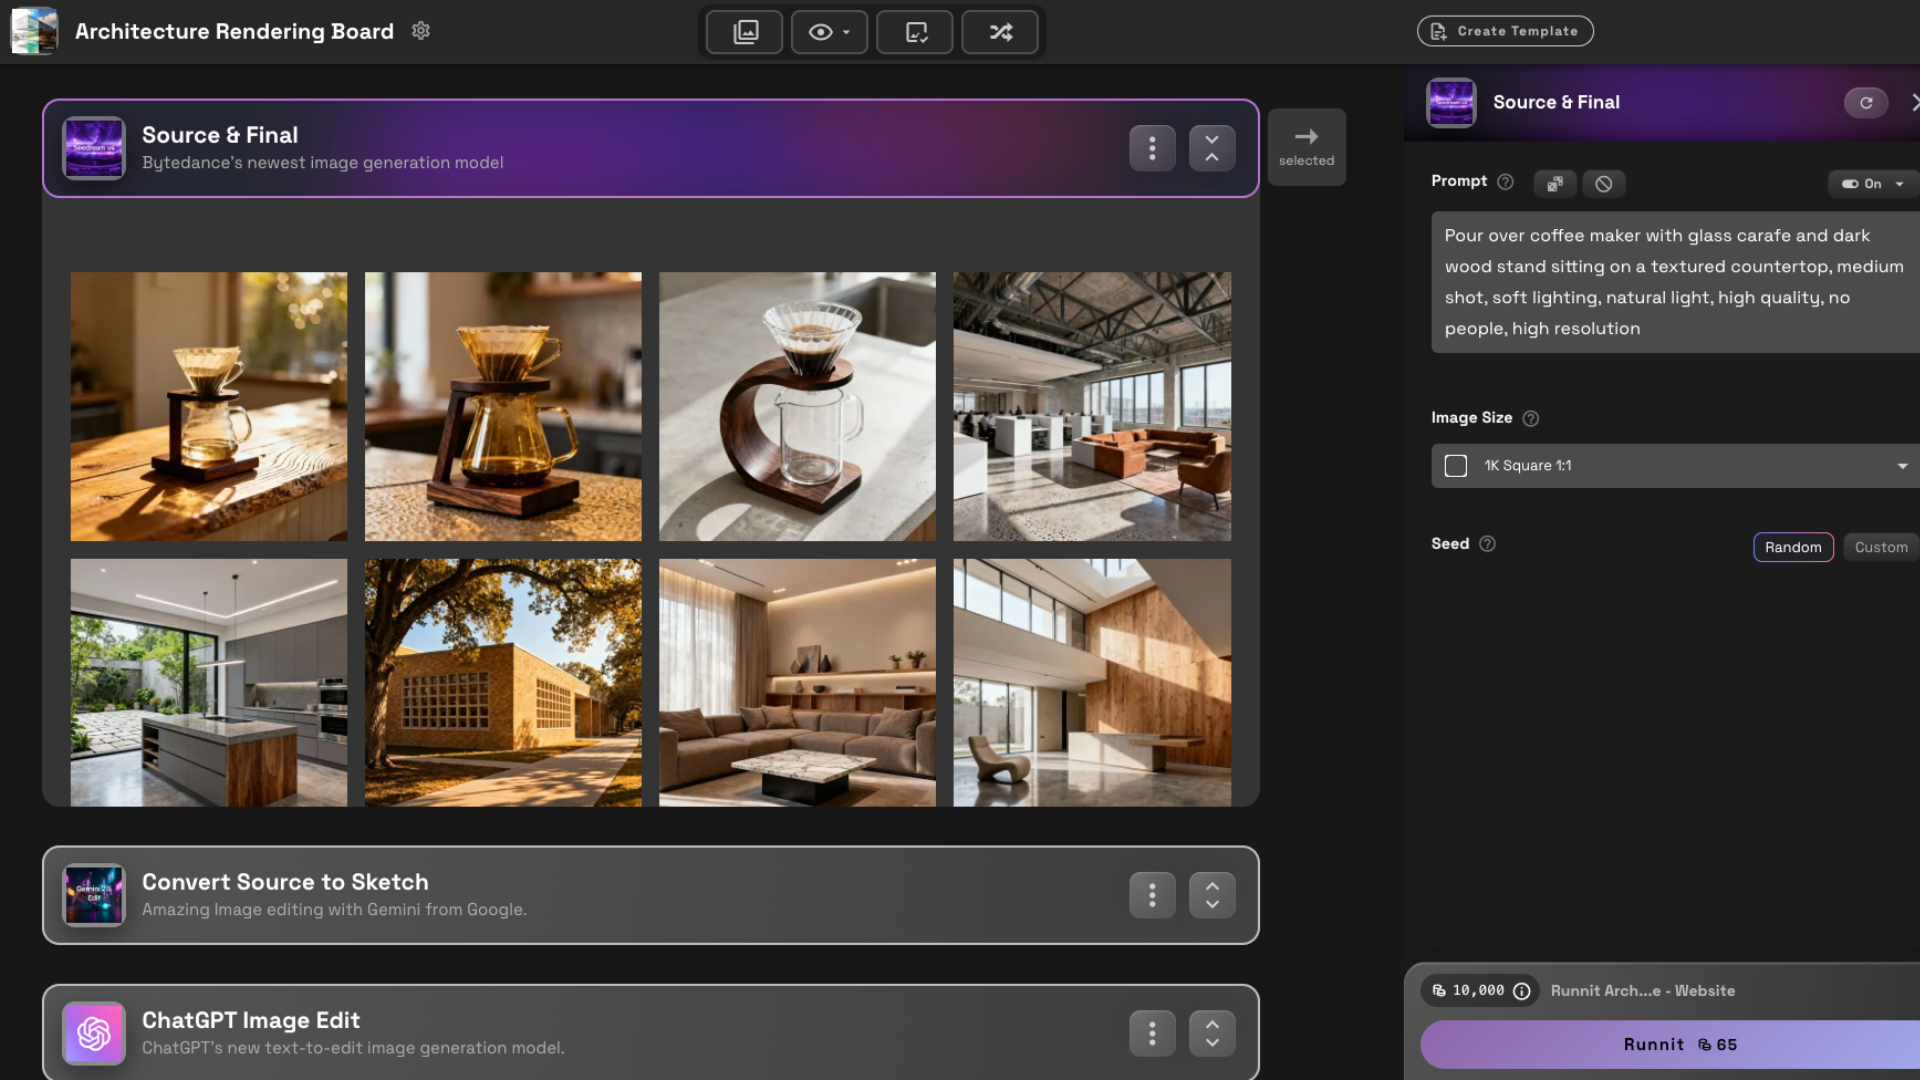1920x1080 pixels.
Task: Select coffee maker on wooden table thumbnail
Action: pyautogui.click(x=209, y=406)
